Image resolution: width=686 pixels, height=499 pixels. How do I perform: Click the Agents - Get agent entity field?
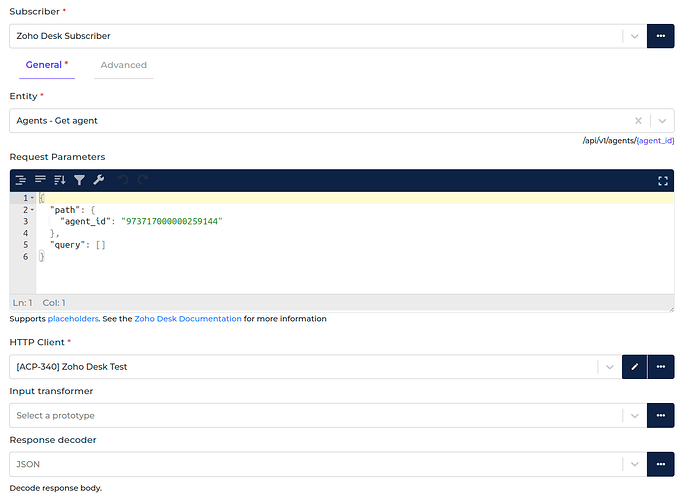point(342,121)
